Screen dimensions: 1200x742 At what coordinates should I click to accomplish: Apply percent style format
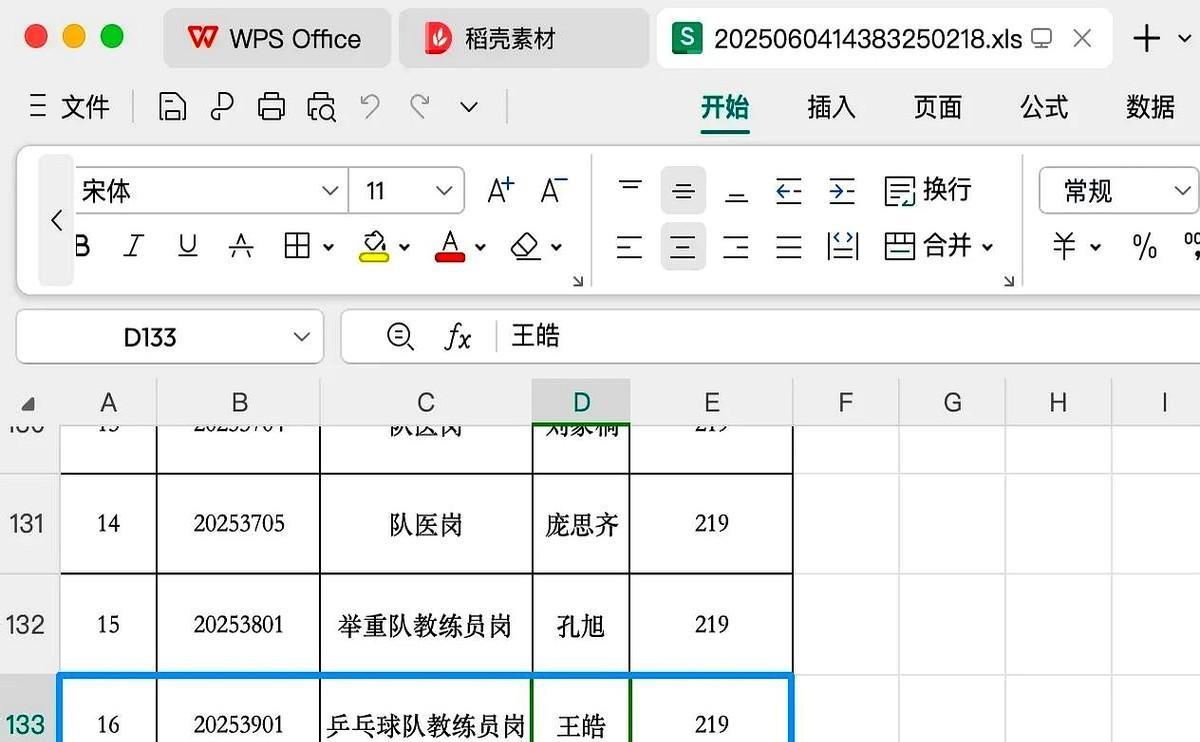[1144, 246]
